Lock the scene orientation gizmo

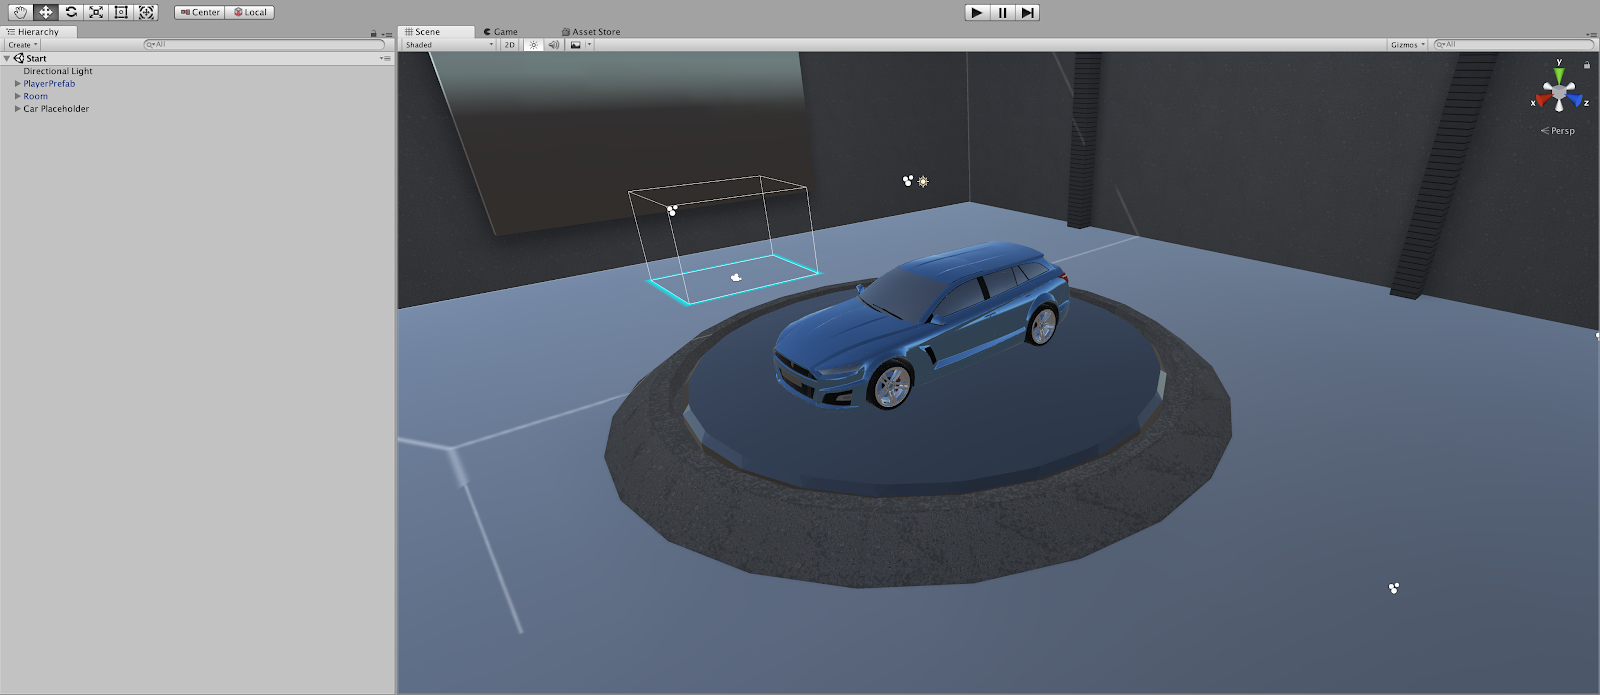pos(1586,65)
